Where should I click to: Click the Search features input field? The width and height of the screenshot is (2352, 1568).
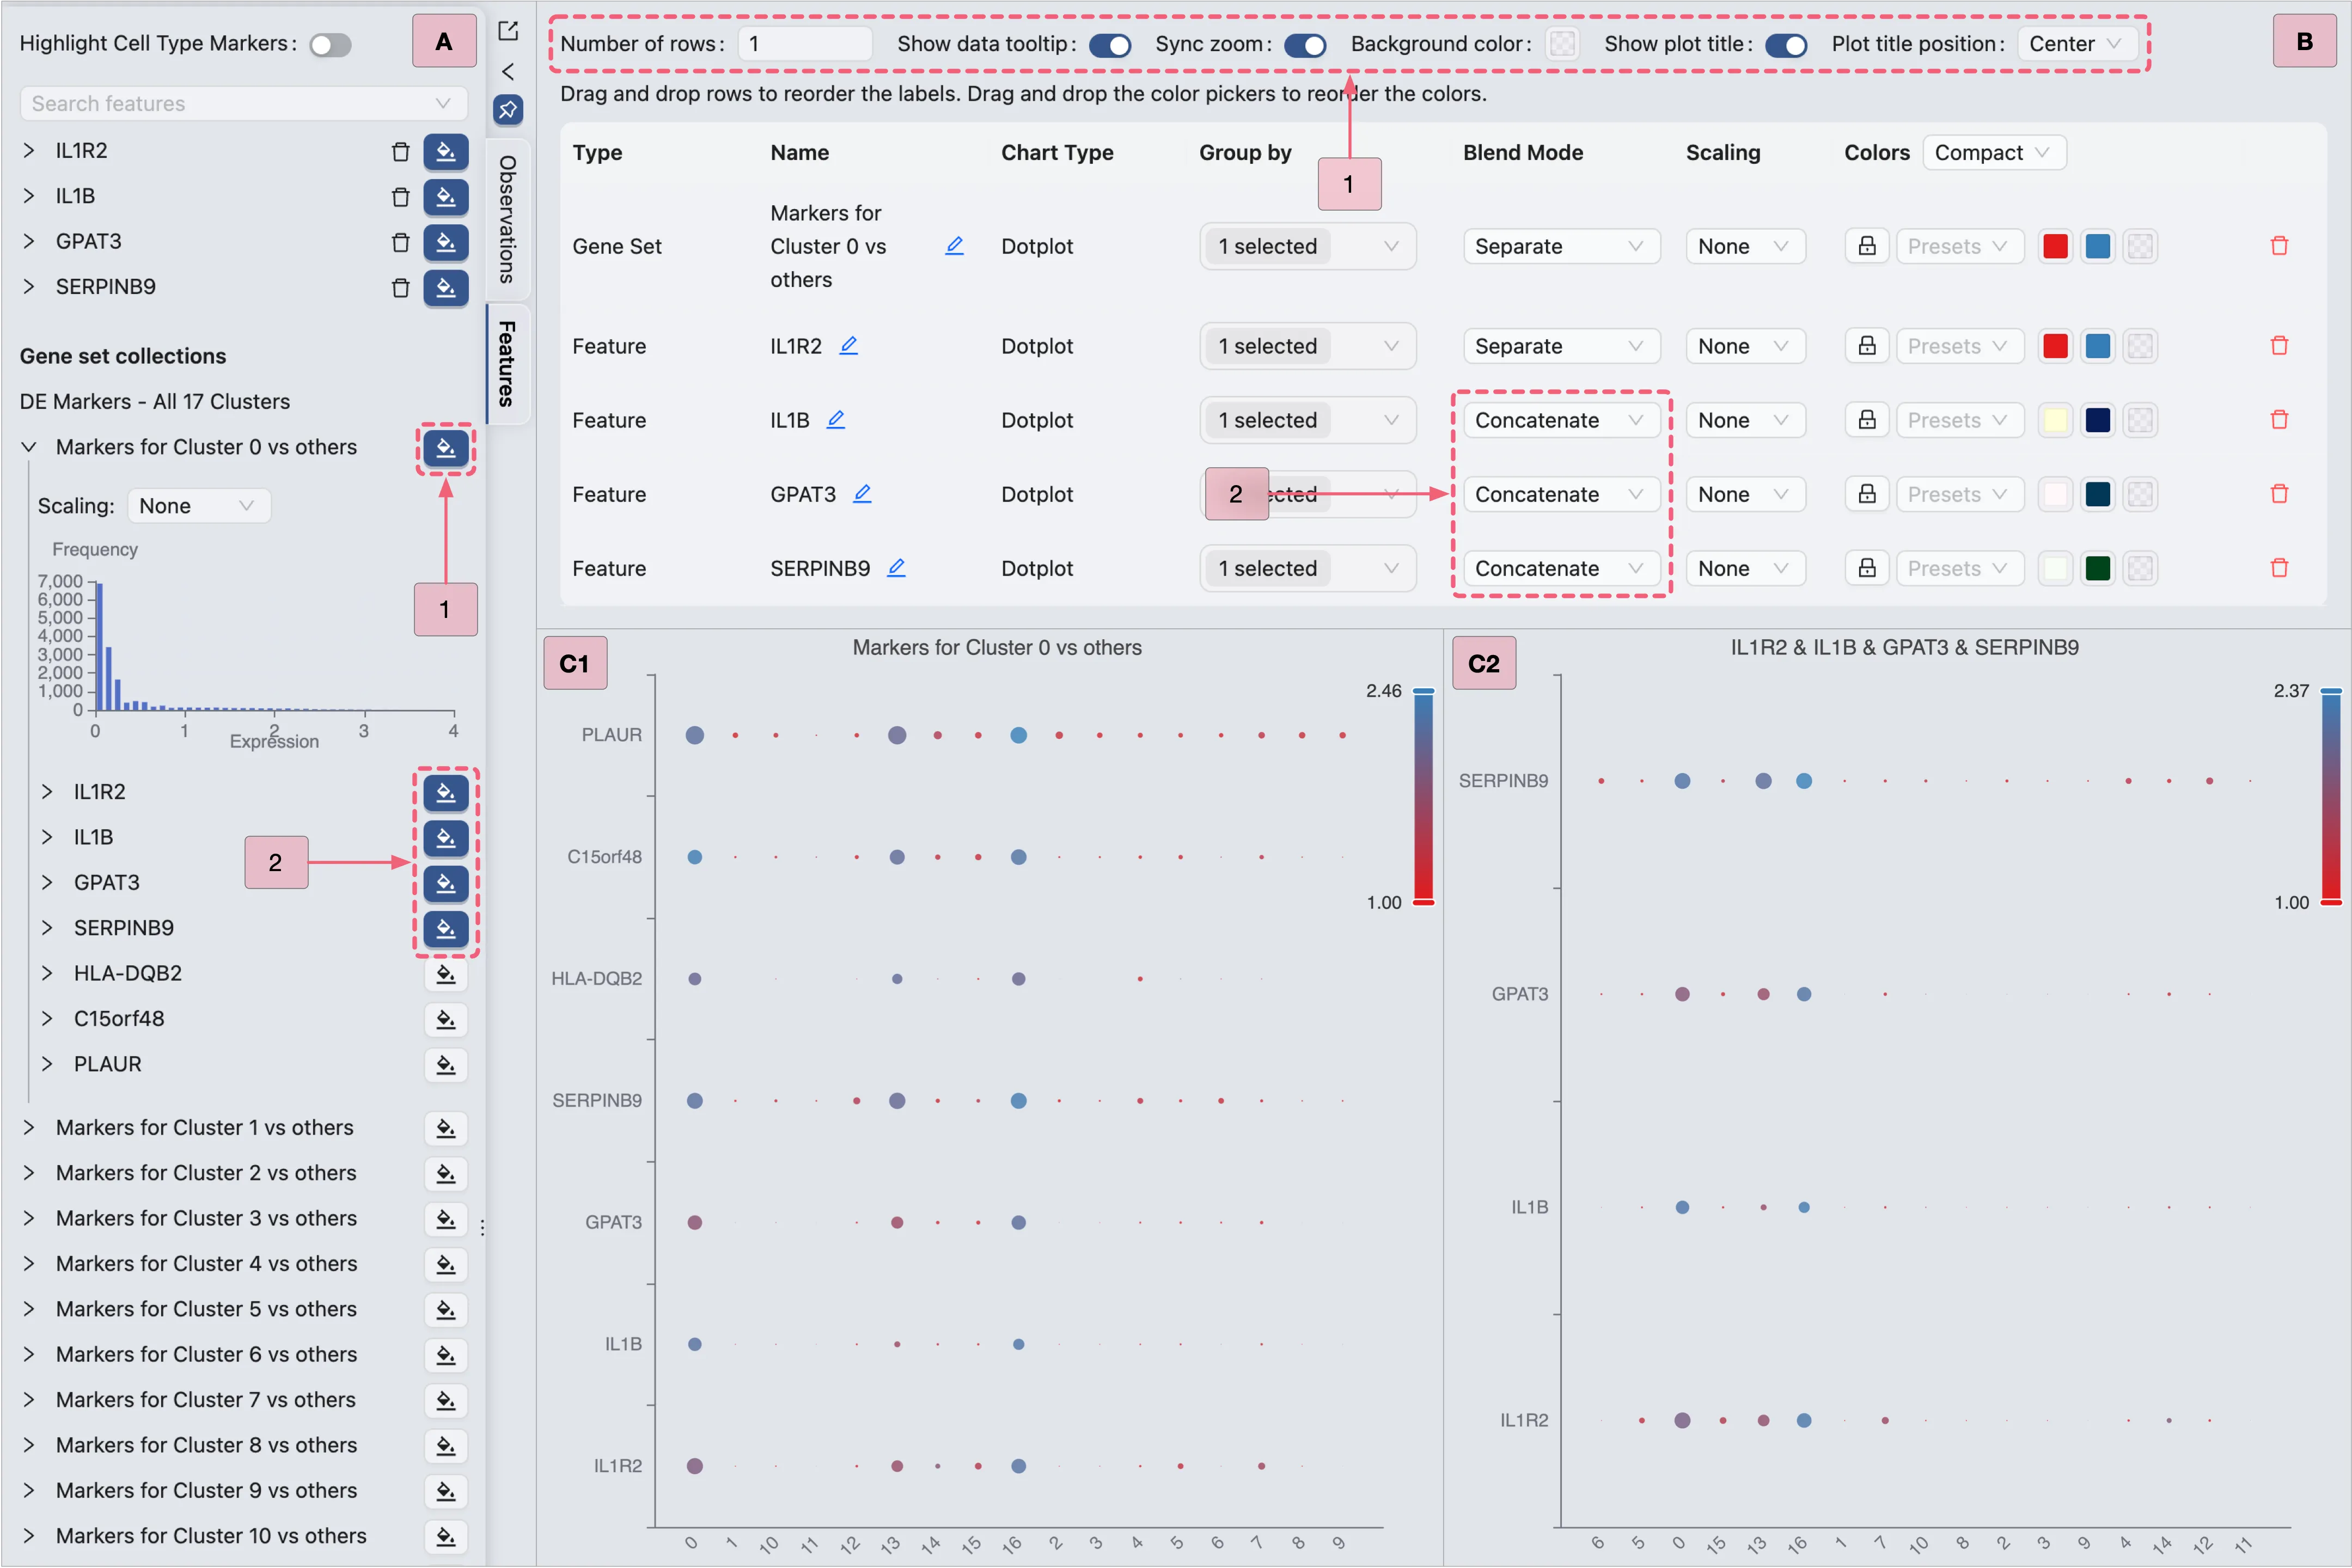point(230,104)
